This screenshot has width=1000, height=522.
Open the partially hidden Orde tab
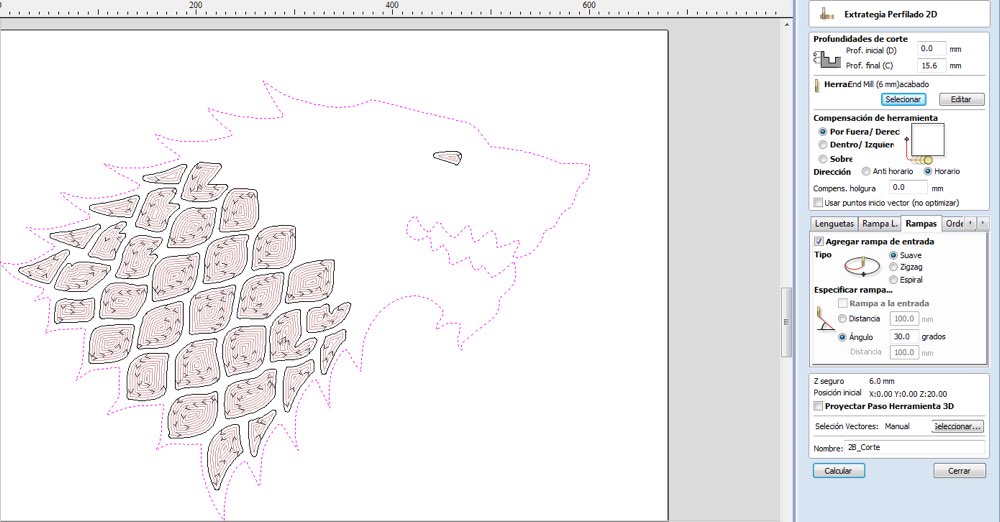[953, 224]
